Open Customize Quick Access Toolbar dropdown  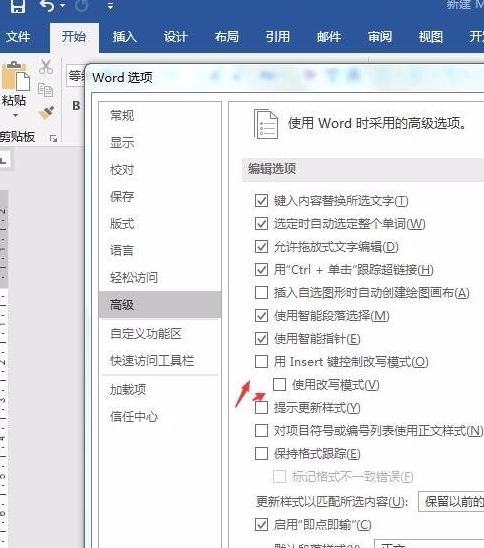click(x=110, y=6)
